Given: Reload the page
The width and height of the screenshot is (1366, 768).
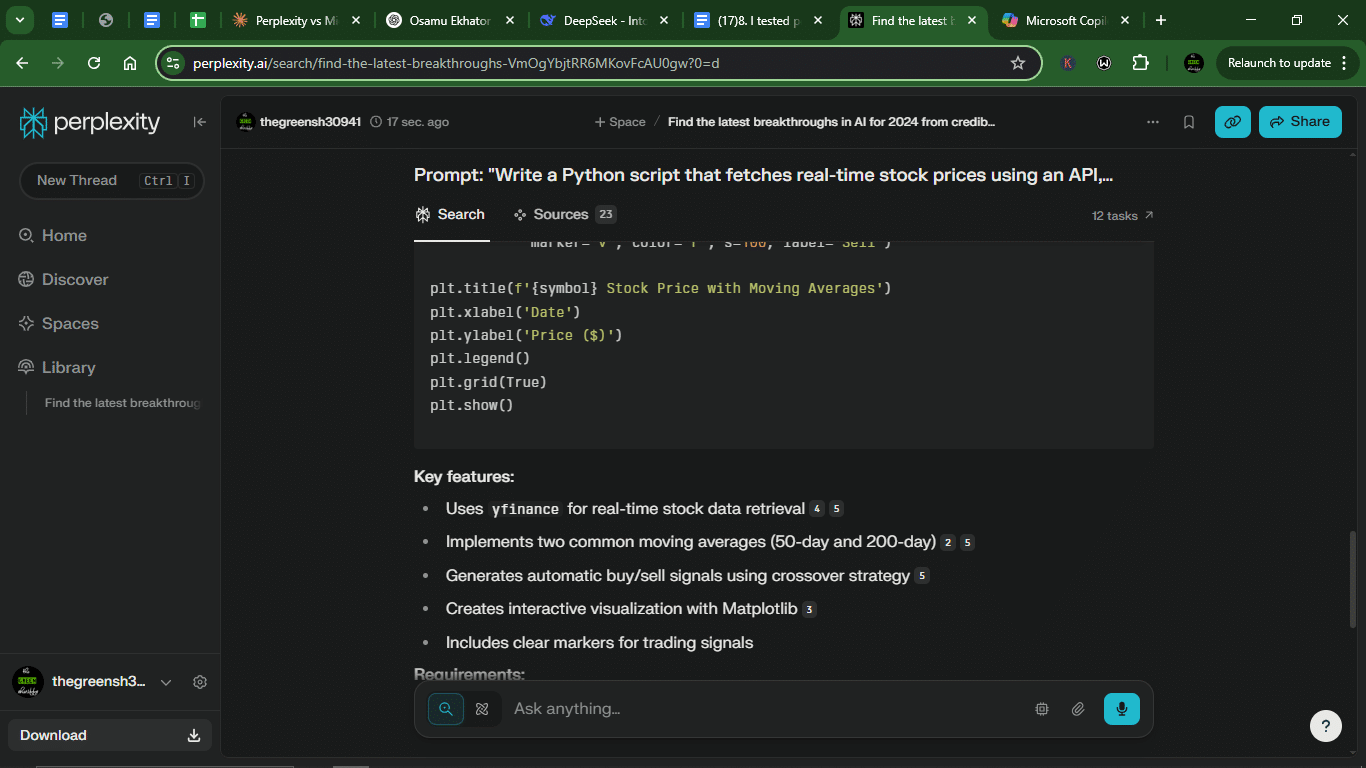Looking at the screenshot, I should pyautogui.click(x=94, y=63).
